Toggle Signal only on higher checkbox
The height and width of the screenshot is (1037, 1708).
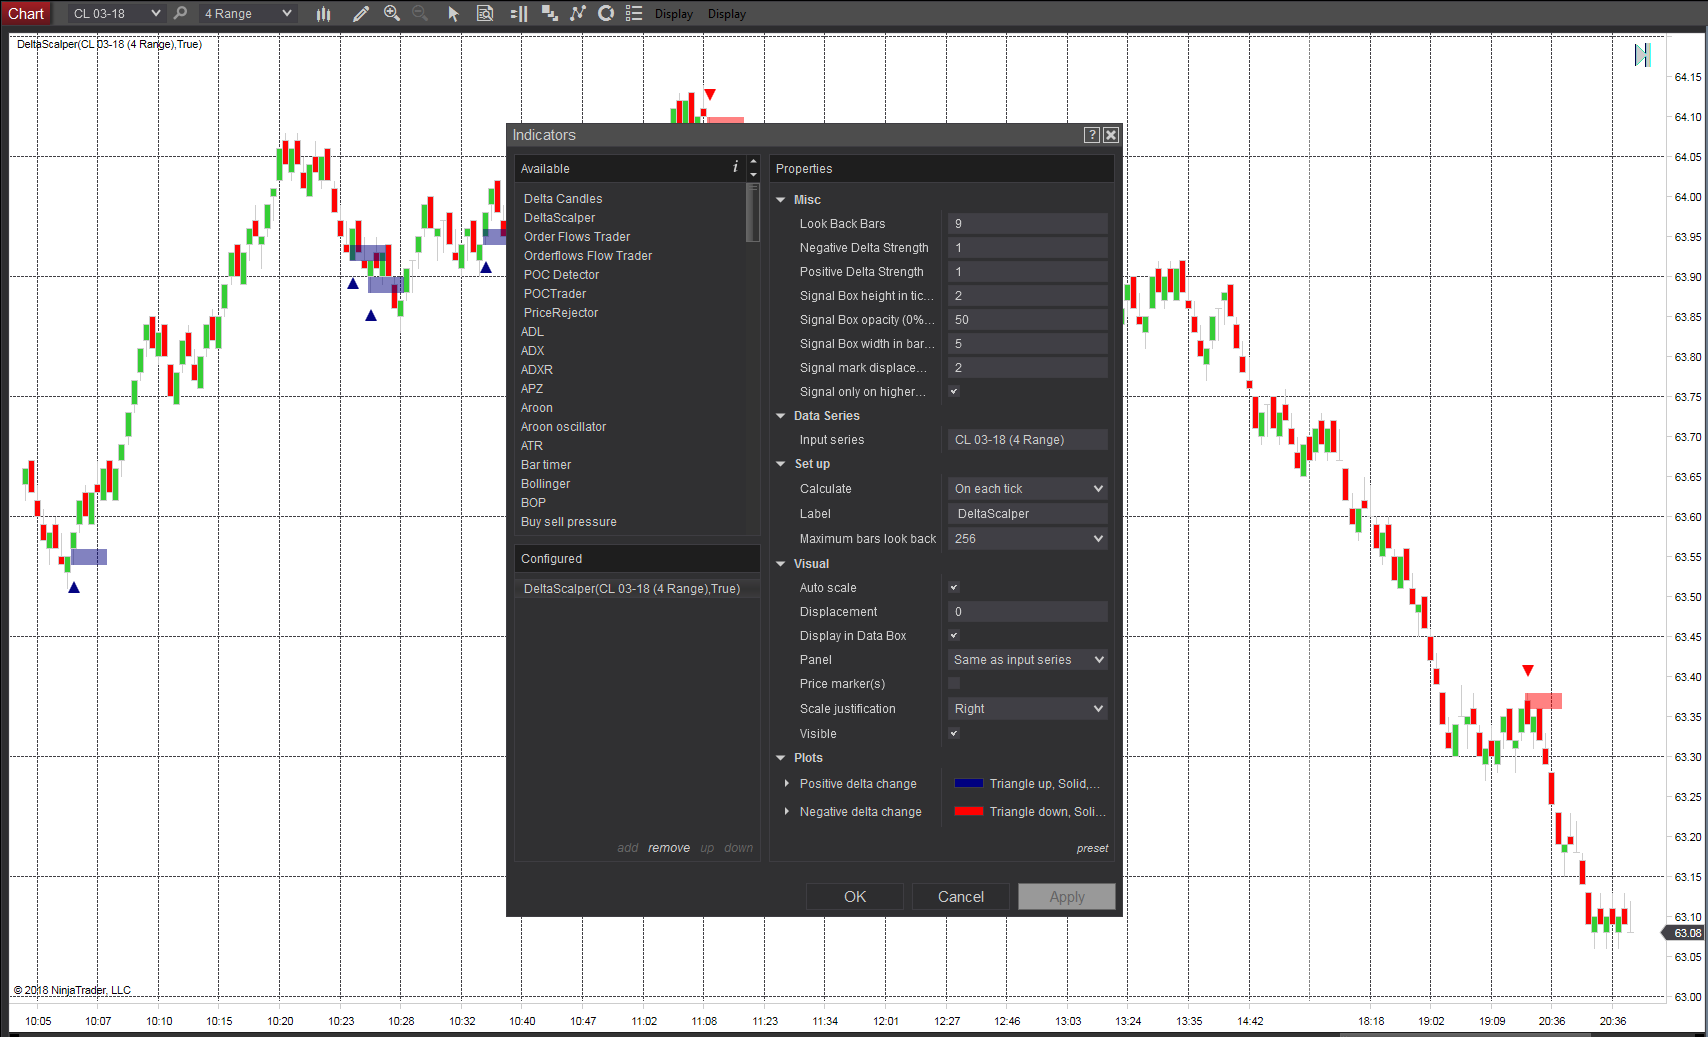click(954, 392)
